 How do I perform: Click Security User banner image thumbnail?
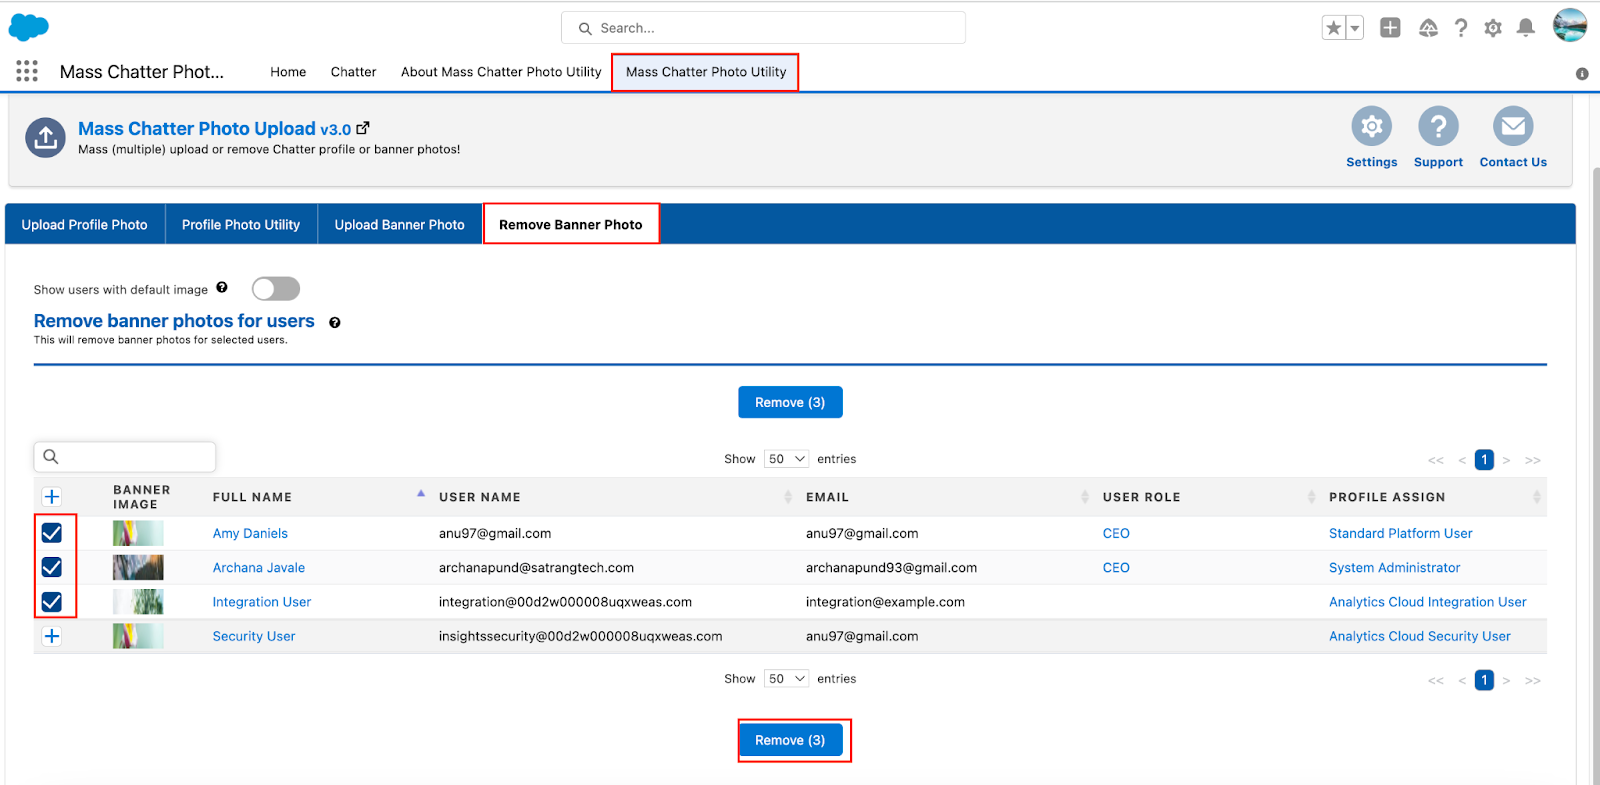coord(138,636)
